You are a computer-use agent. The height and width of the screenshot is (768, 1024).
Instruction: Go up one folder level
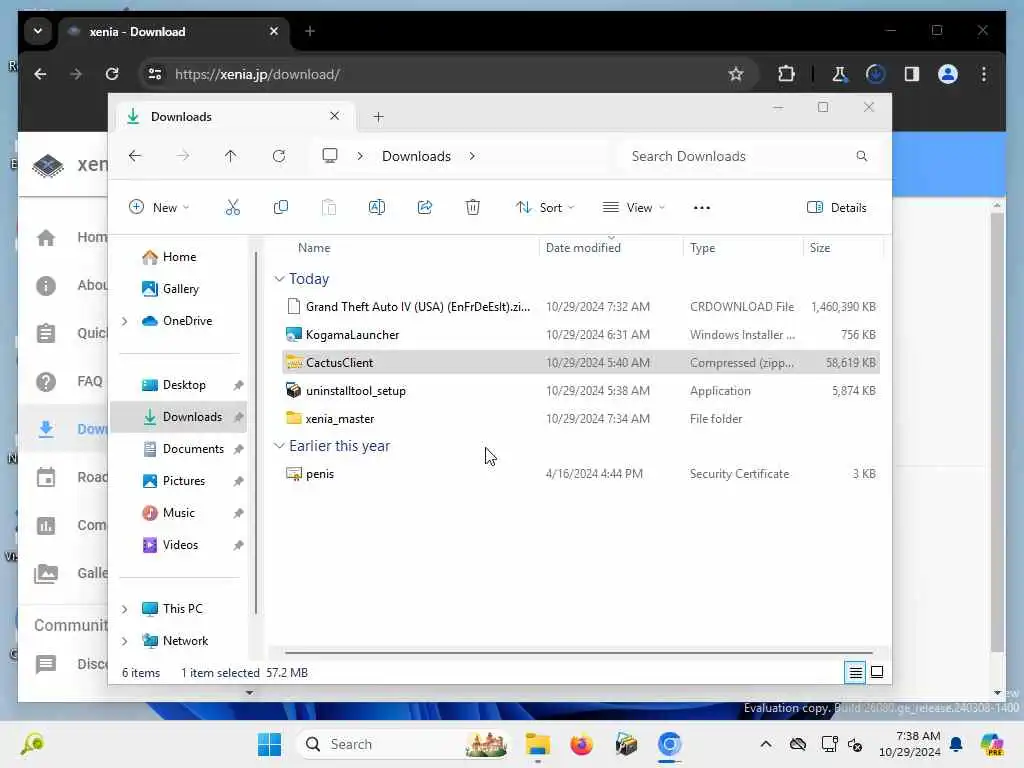(231, 156)
